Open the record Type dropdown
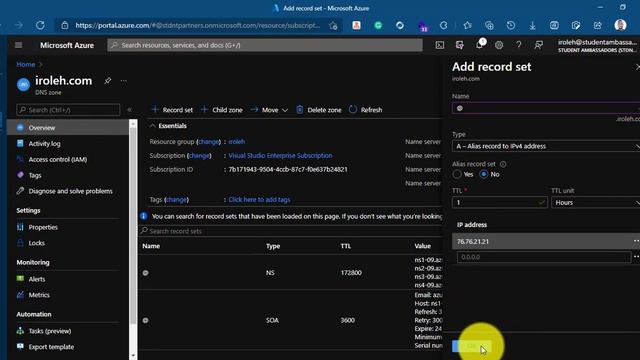The width and height of the screenshot is (640, 360). coord(546,146)
